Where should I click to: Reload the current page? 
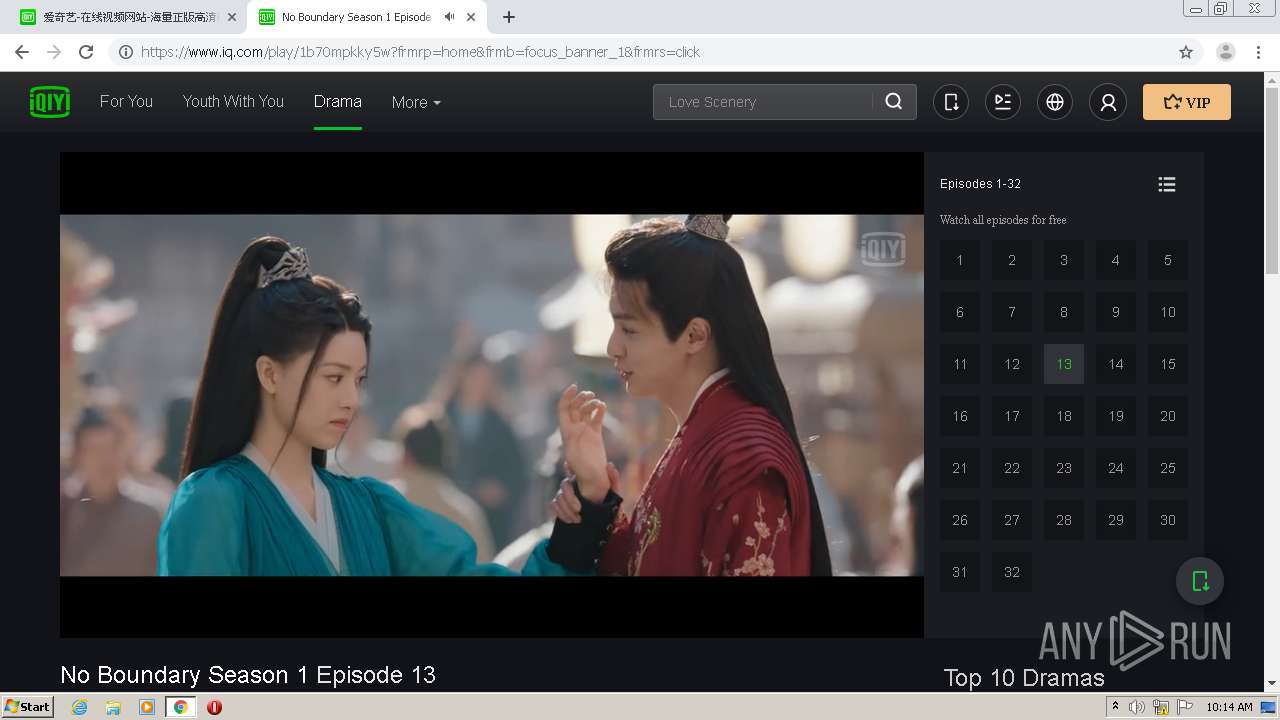[86, 52]
